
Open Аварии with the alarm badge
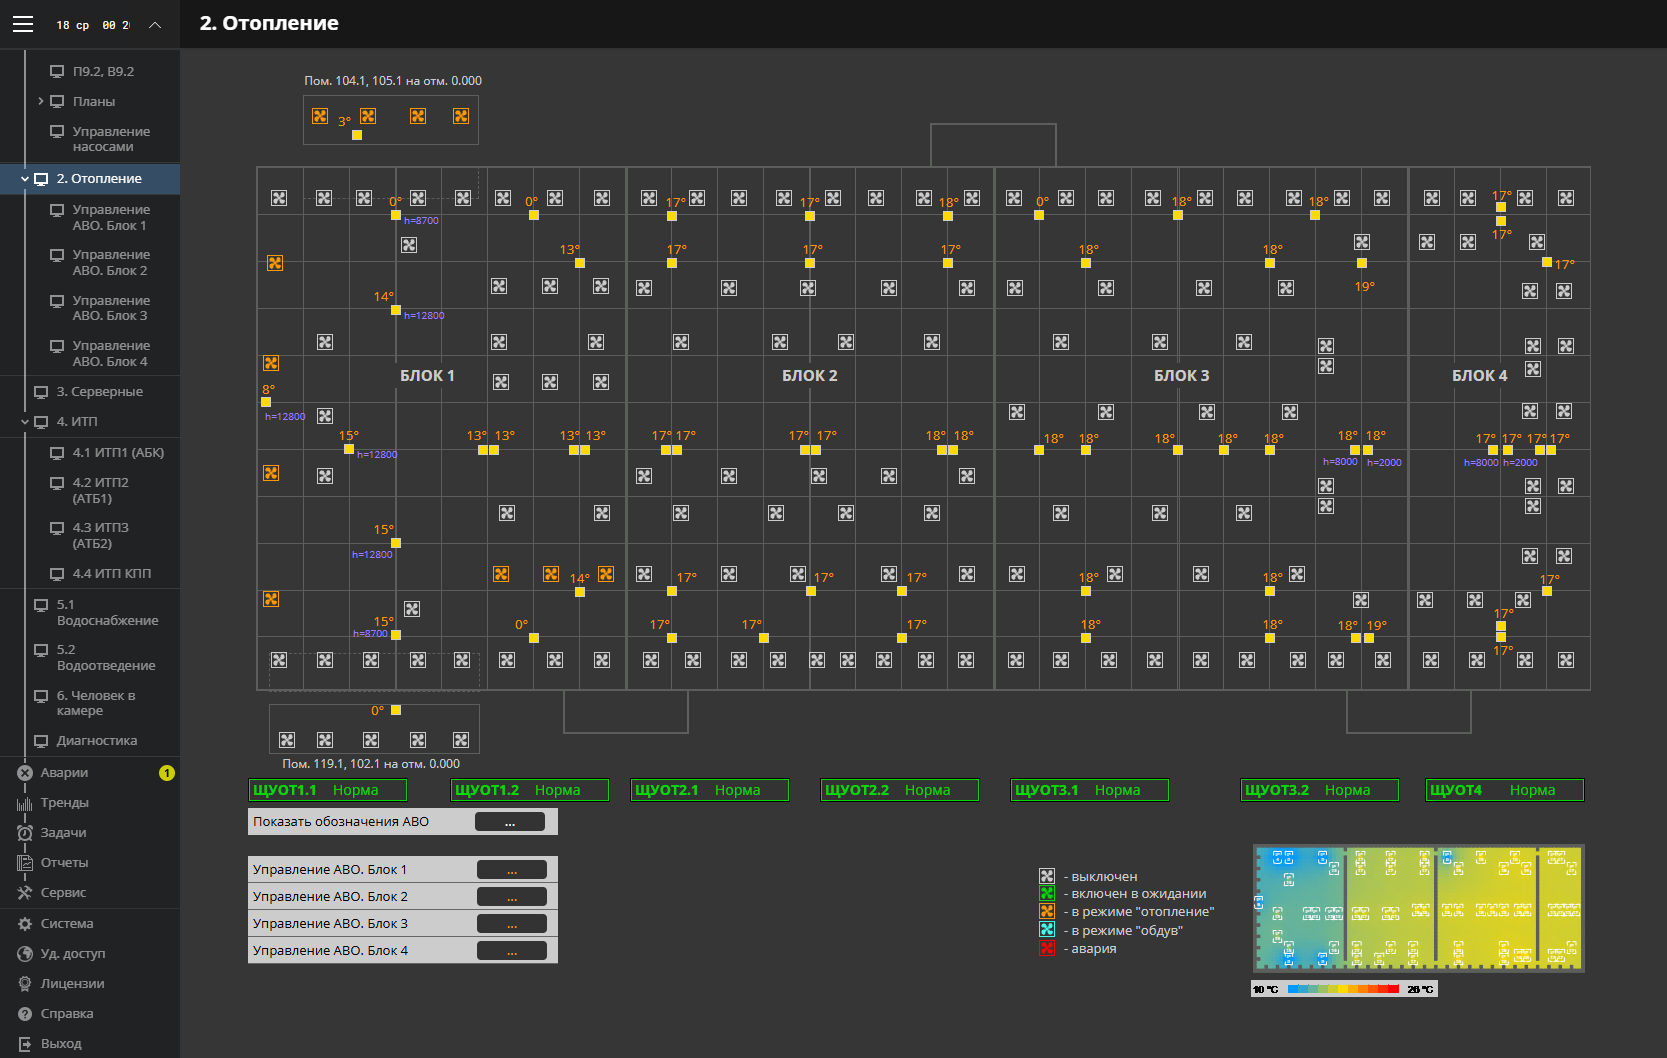(60, 772)
